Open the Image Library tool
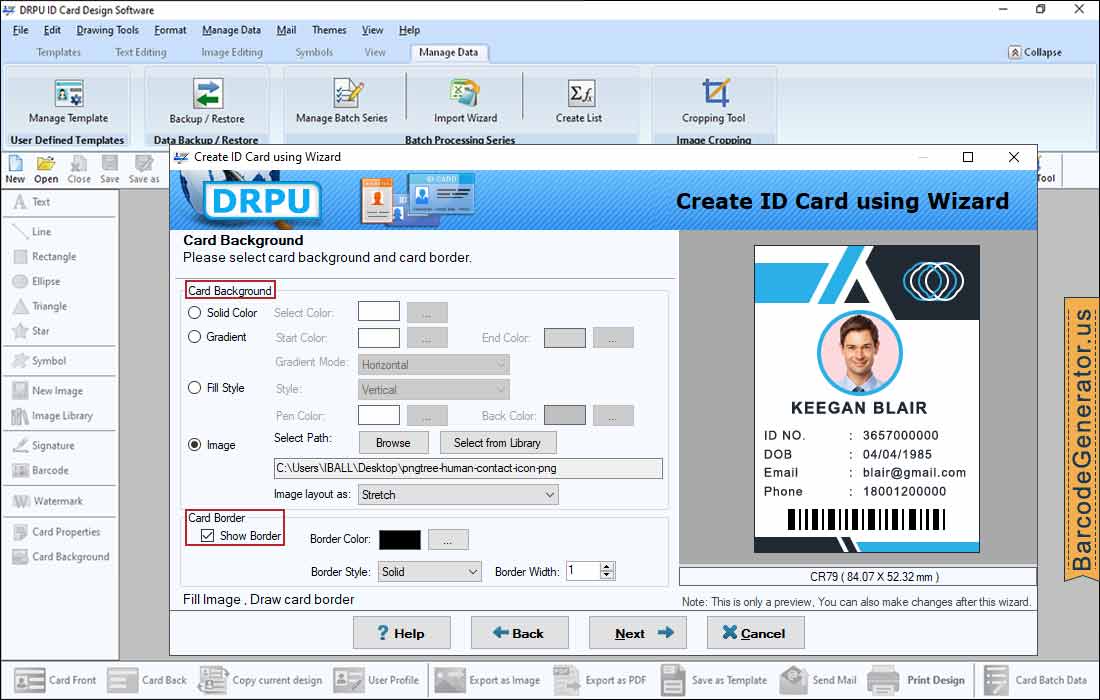 coord(53,416)
